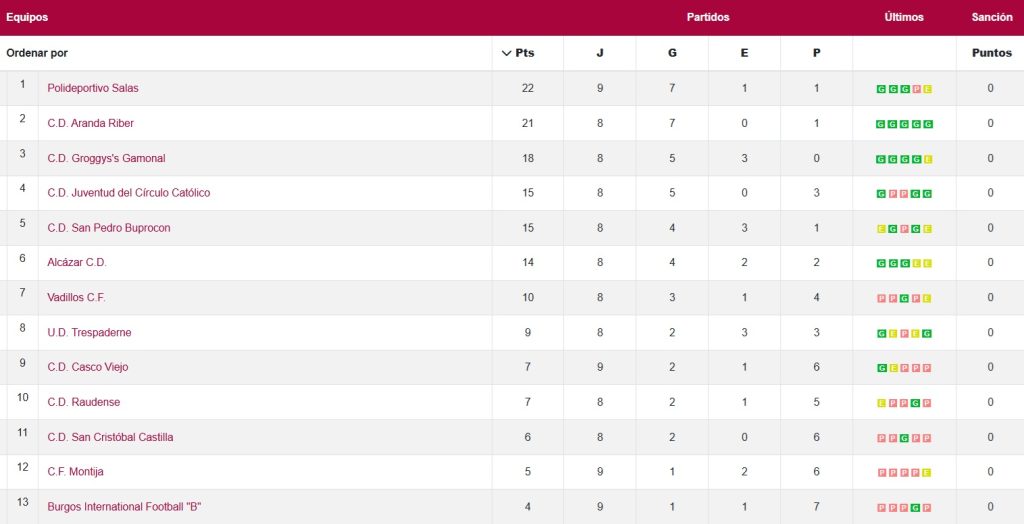This screenshot has width=1024, height=524.
Task: Open the Alcázar C.D. team page
Action: 77,262
